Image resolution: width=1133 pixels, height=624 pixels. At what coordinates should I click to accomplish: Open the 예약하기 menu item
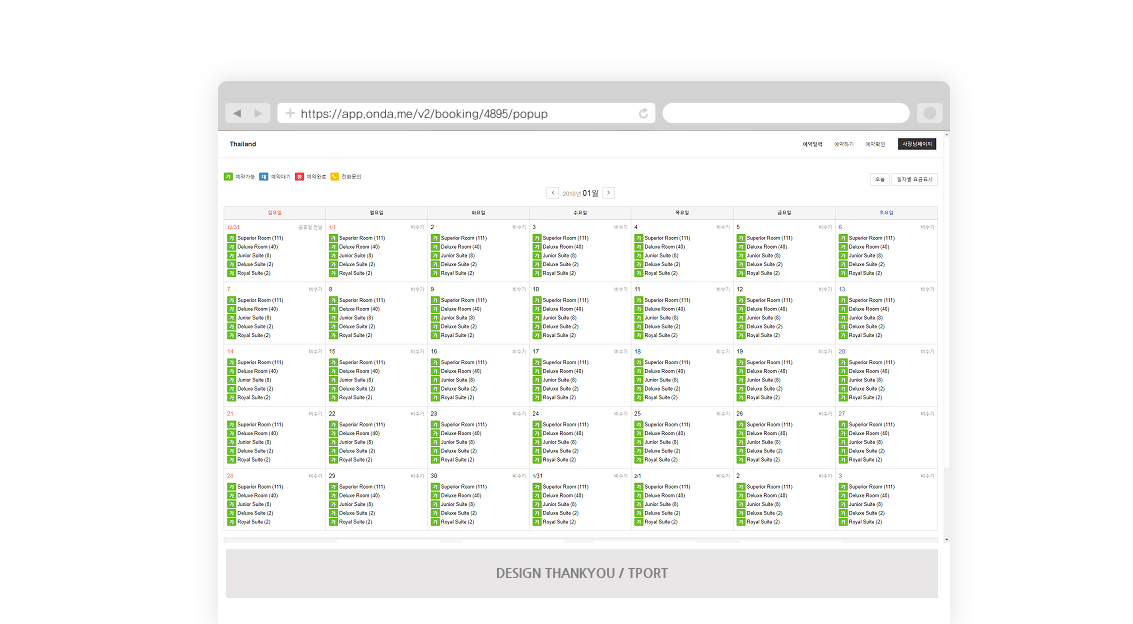coord(843,144)
